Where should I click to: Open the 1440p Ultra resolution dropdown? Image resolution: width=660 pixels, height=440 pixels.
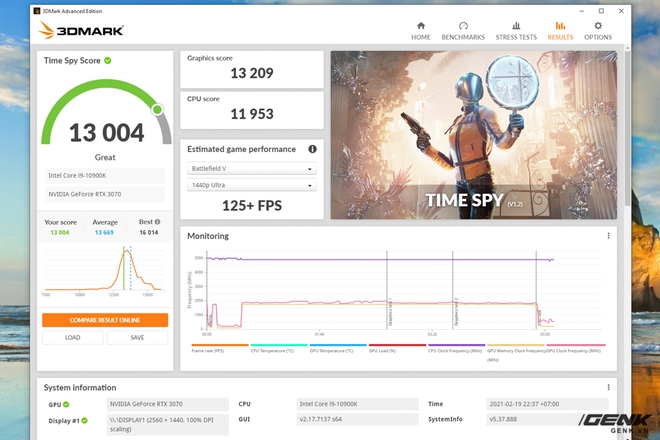(252, 185)
